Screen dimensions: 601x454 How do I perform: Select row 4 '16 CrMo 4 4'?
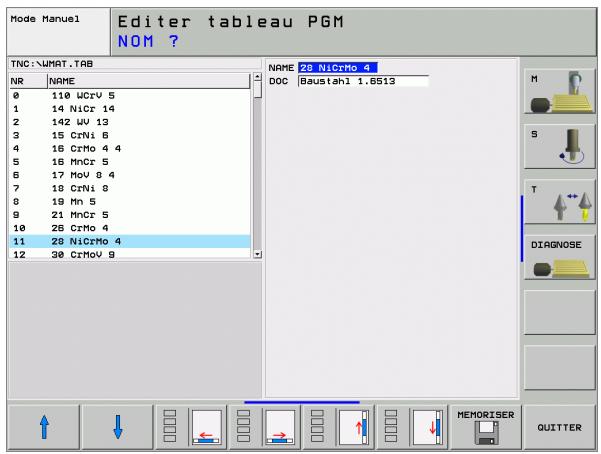pos(130,148)
